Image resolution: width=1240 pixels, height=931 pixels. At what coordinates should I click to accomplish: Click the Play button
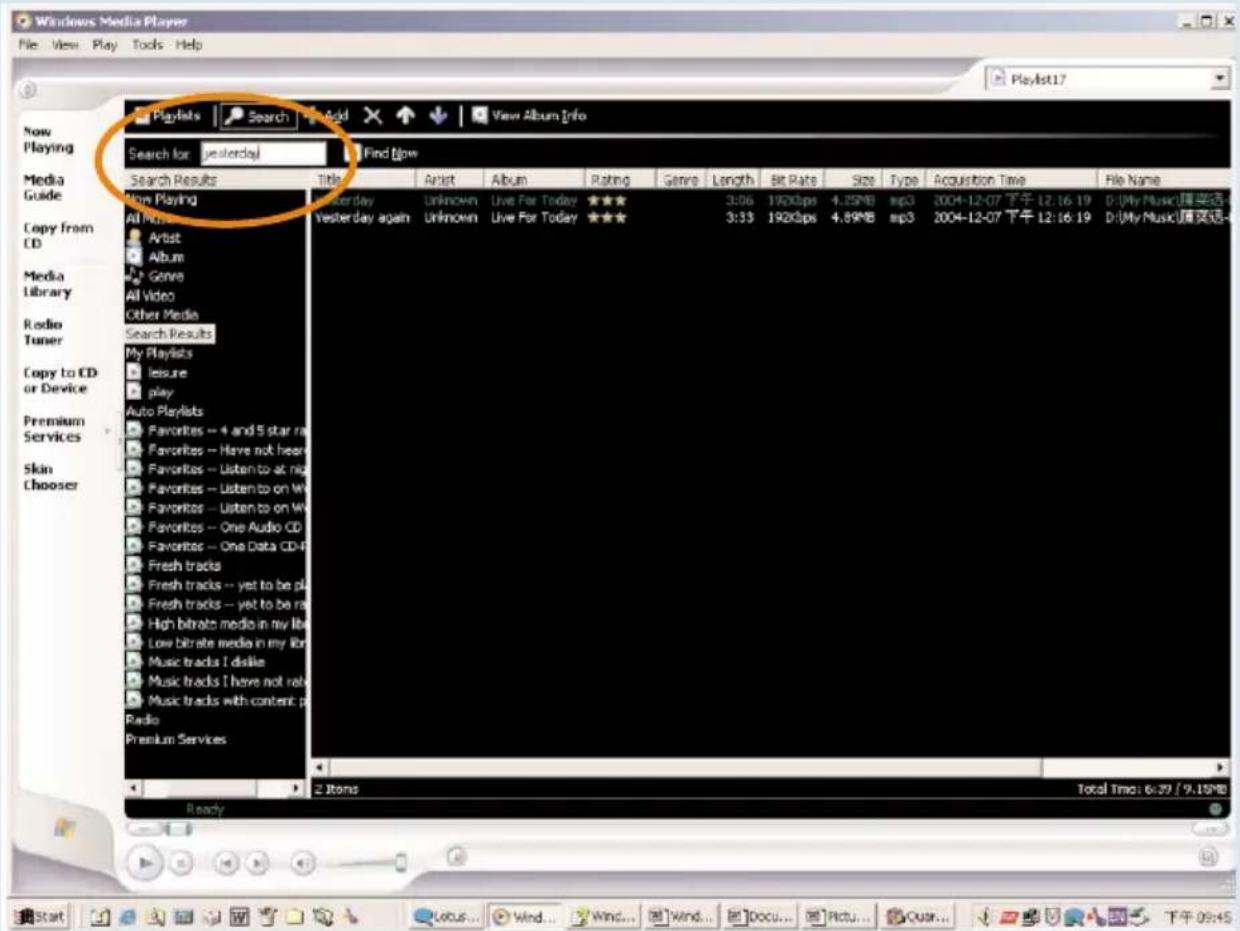(x=145, y=860)
